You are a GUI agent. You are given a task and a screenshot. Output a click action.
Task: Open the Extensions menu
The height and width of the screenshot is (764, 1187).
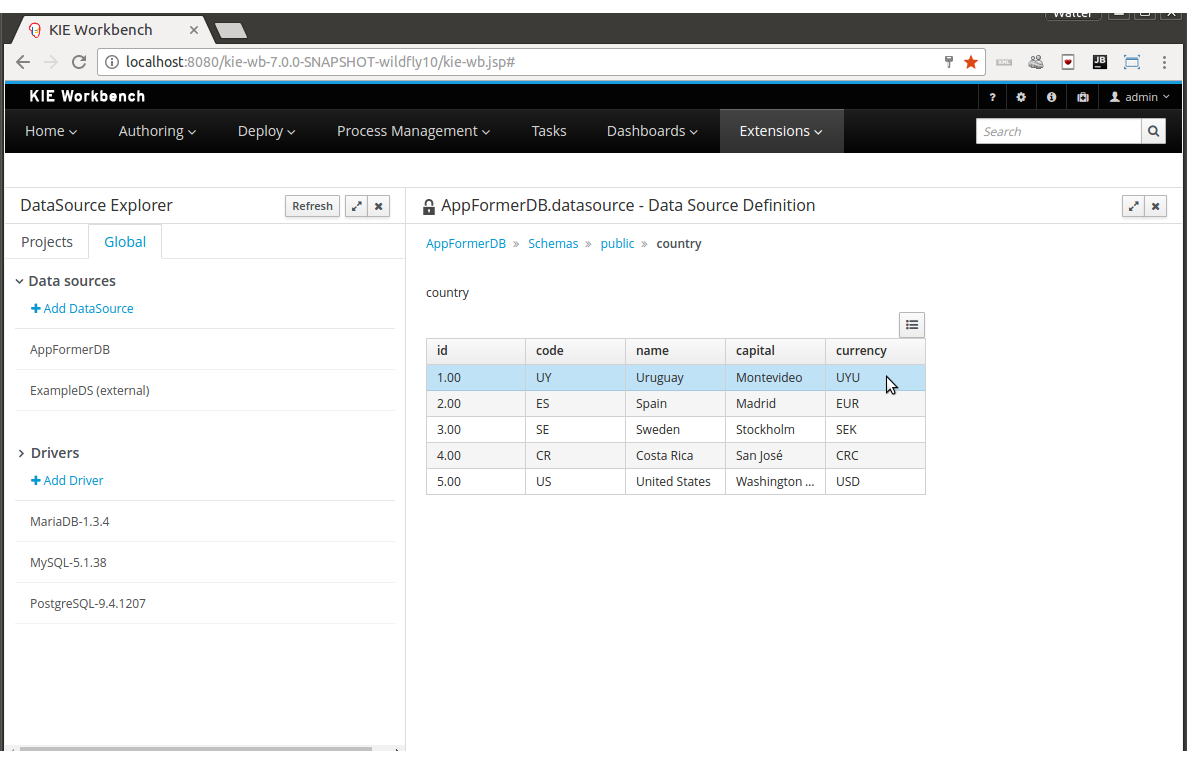coord(781,131)
